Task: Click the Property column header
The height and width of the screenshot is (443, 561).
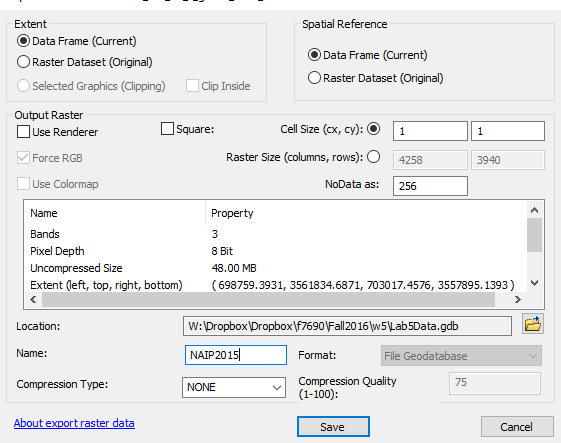Action: pos(366,213)
